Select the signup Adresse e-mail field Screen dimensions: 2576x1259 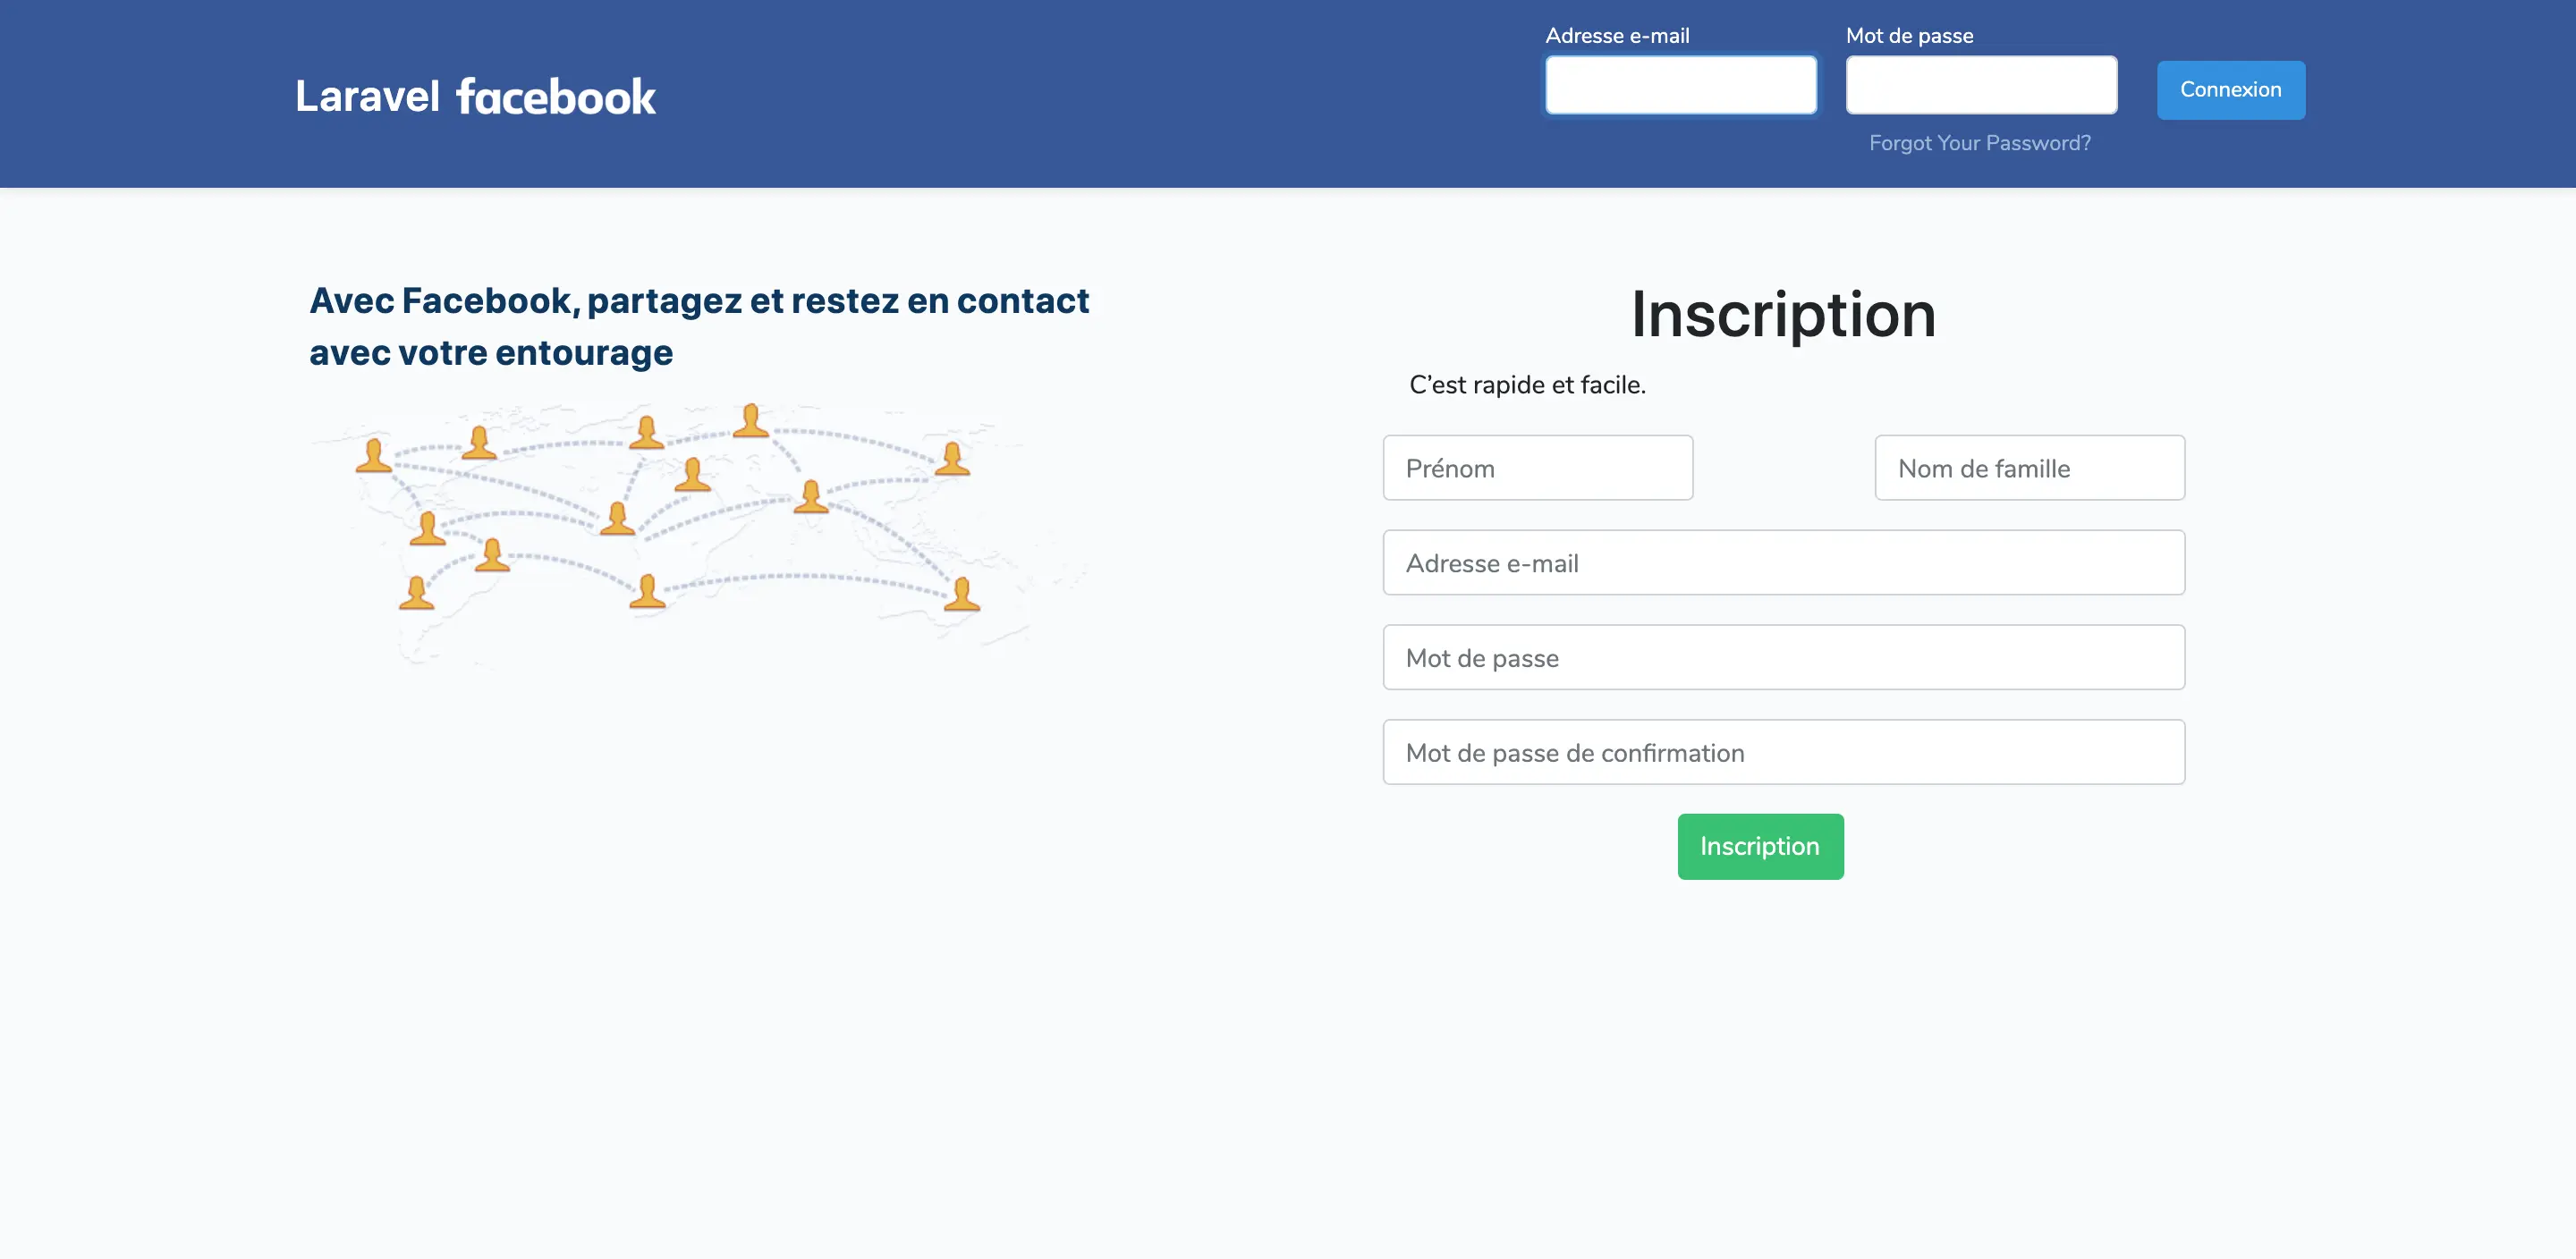coord(1783,563)
